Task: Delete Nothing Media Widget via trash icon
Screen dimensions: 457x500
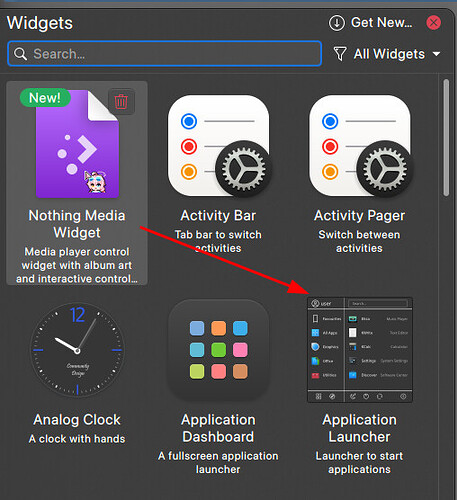Action: pyautogui.click(x=121, y=101)
